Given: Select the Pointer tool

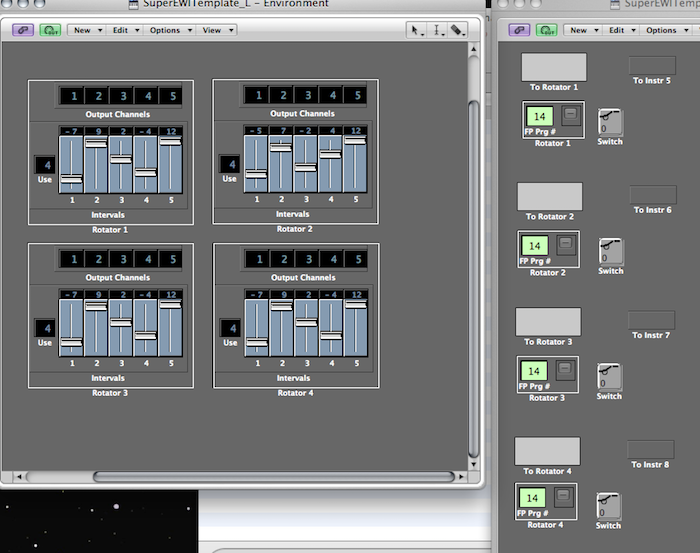Looking at the screenshot, I should point(416,30).
